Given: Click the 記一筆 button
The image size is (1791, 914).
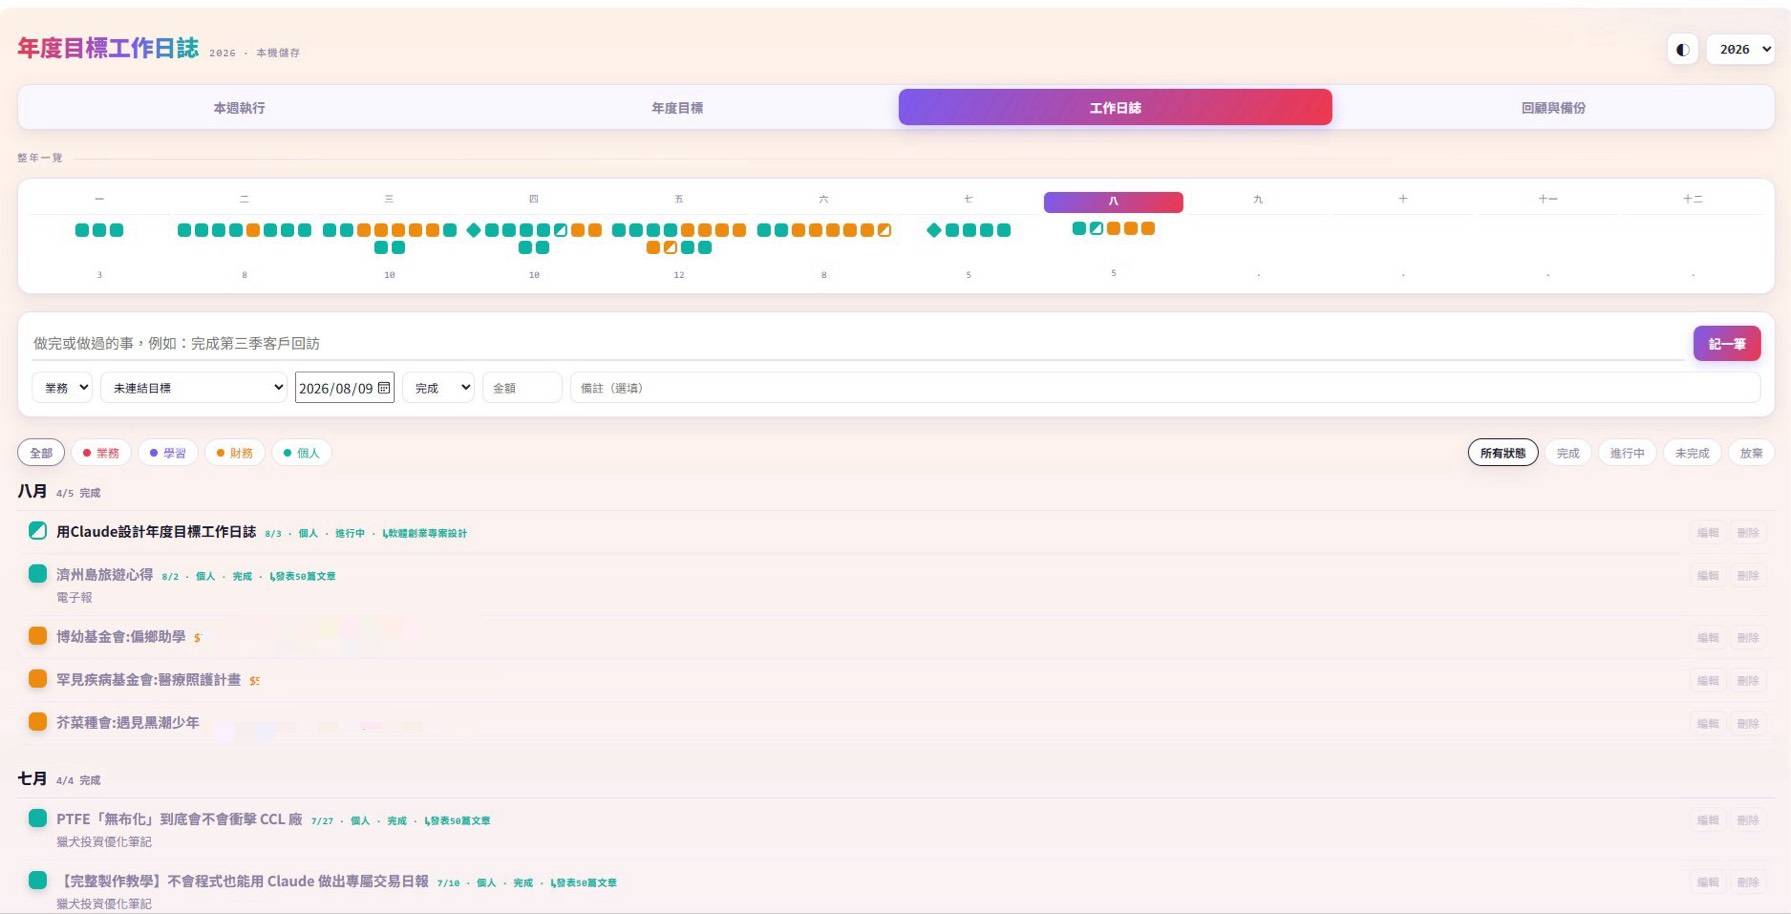Looking at the screenshot, I should click(x=1727, y=343).
